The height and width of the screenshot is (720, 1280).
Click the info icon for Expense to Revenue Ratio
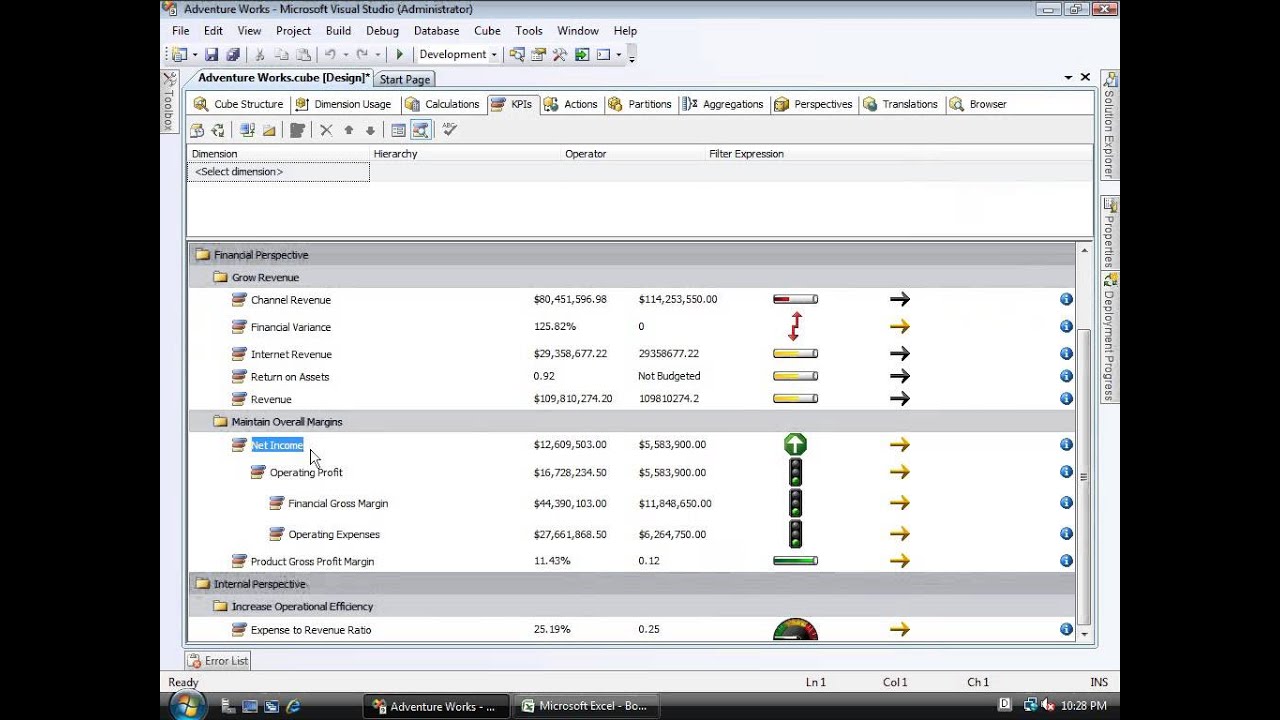[1066, 629]
